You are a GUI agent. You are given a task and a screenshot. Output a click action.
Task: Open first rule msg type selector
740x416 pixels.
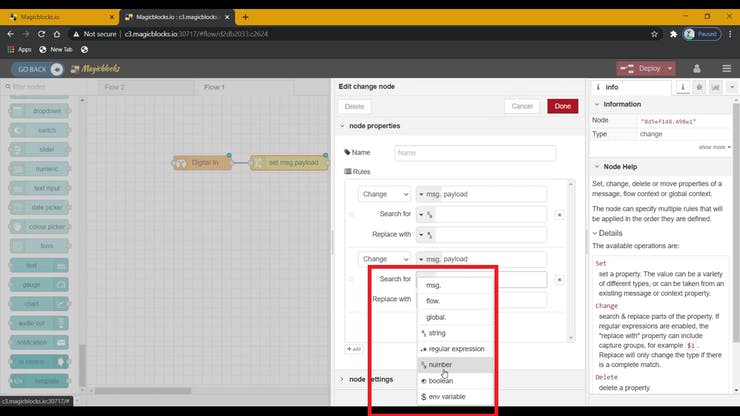(429, 194)
